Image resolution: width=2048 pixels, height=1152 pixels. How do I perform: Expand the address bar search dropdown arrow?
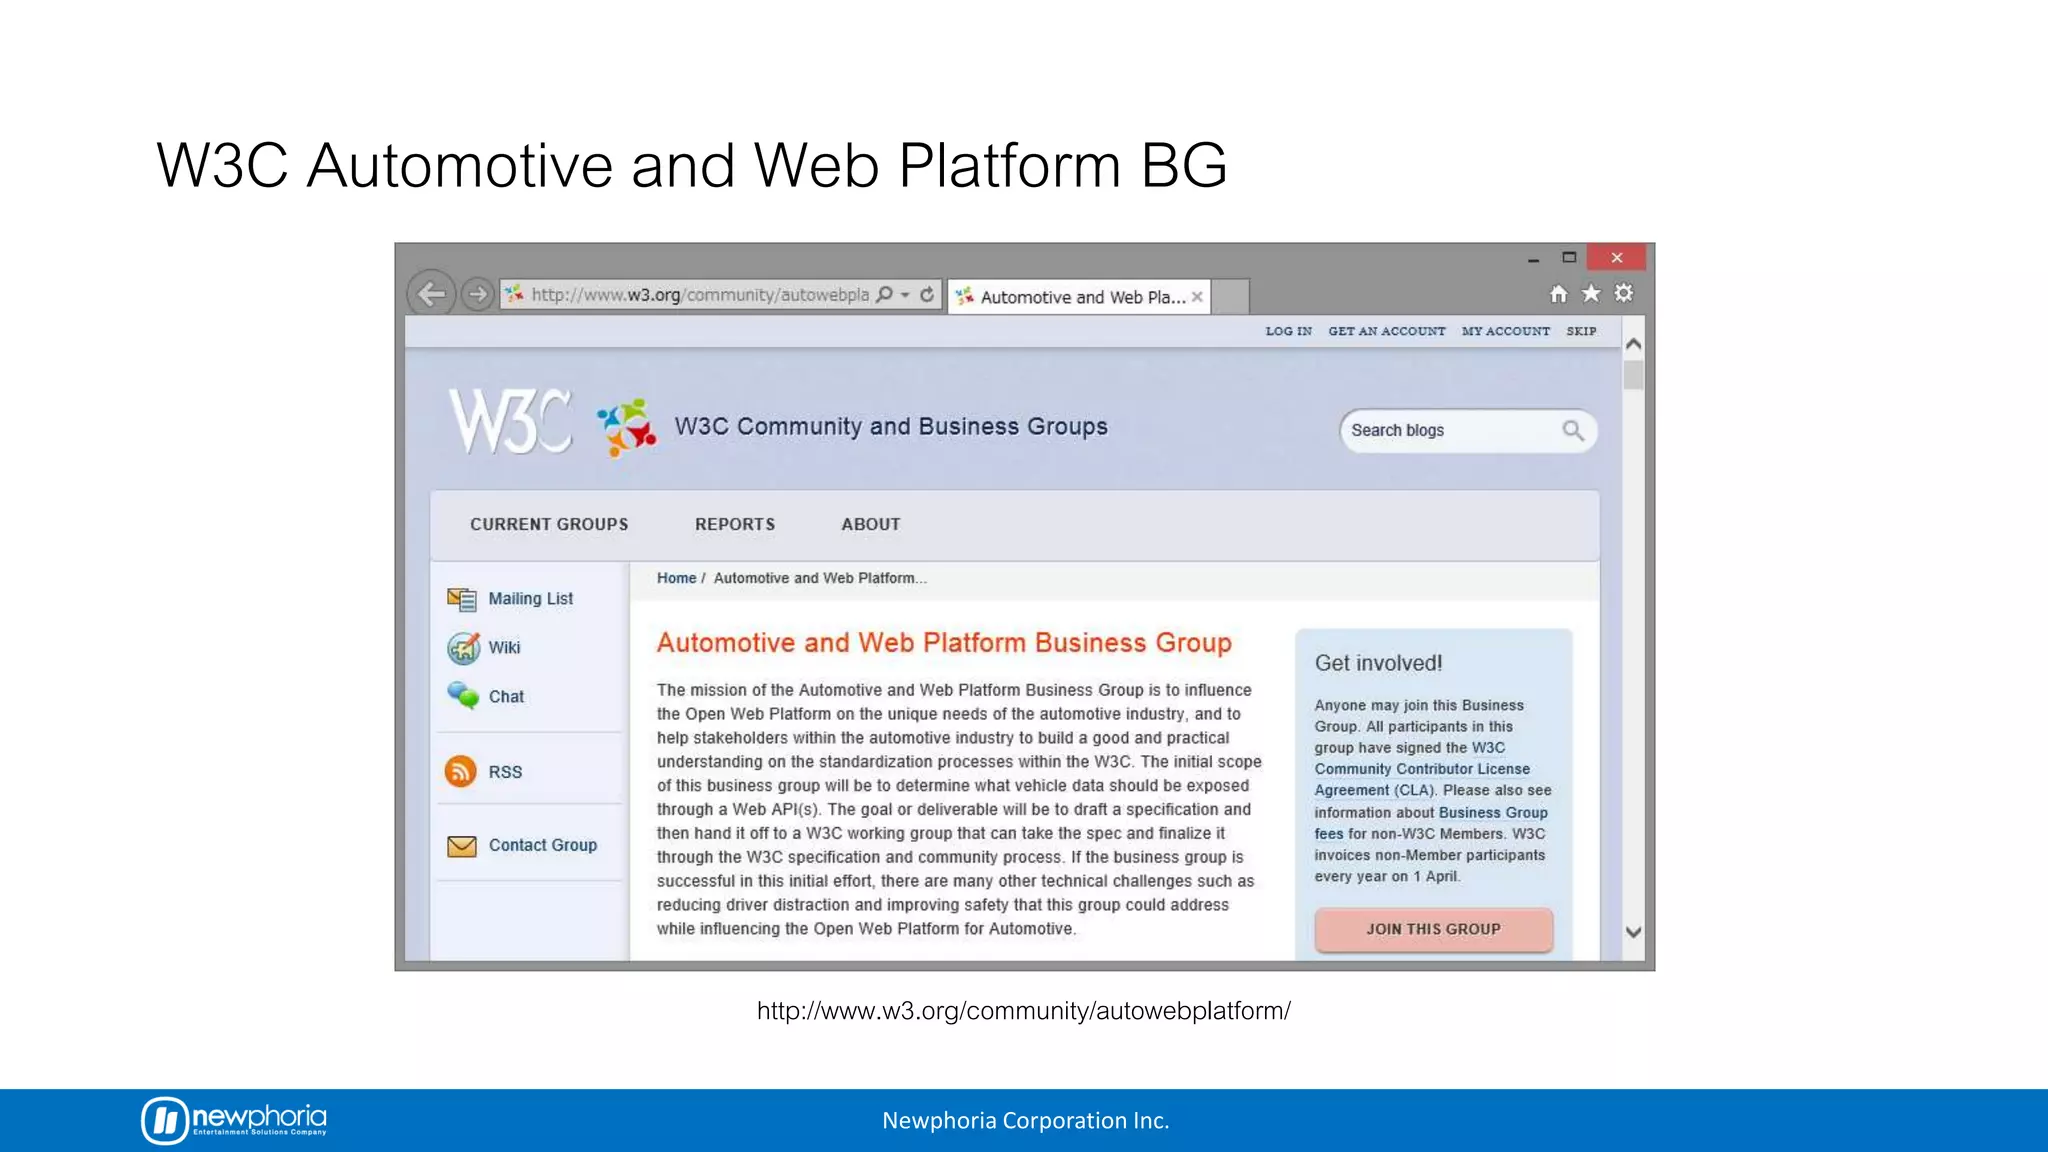(905, 294)
